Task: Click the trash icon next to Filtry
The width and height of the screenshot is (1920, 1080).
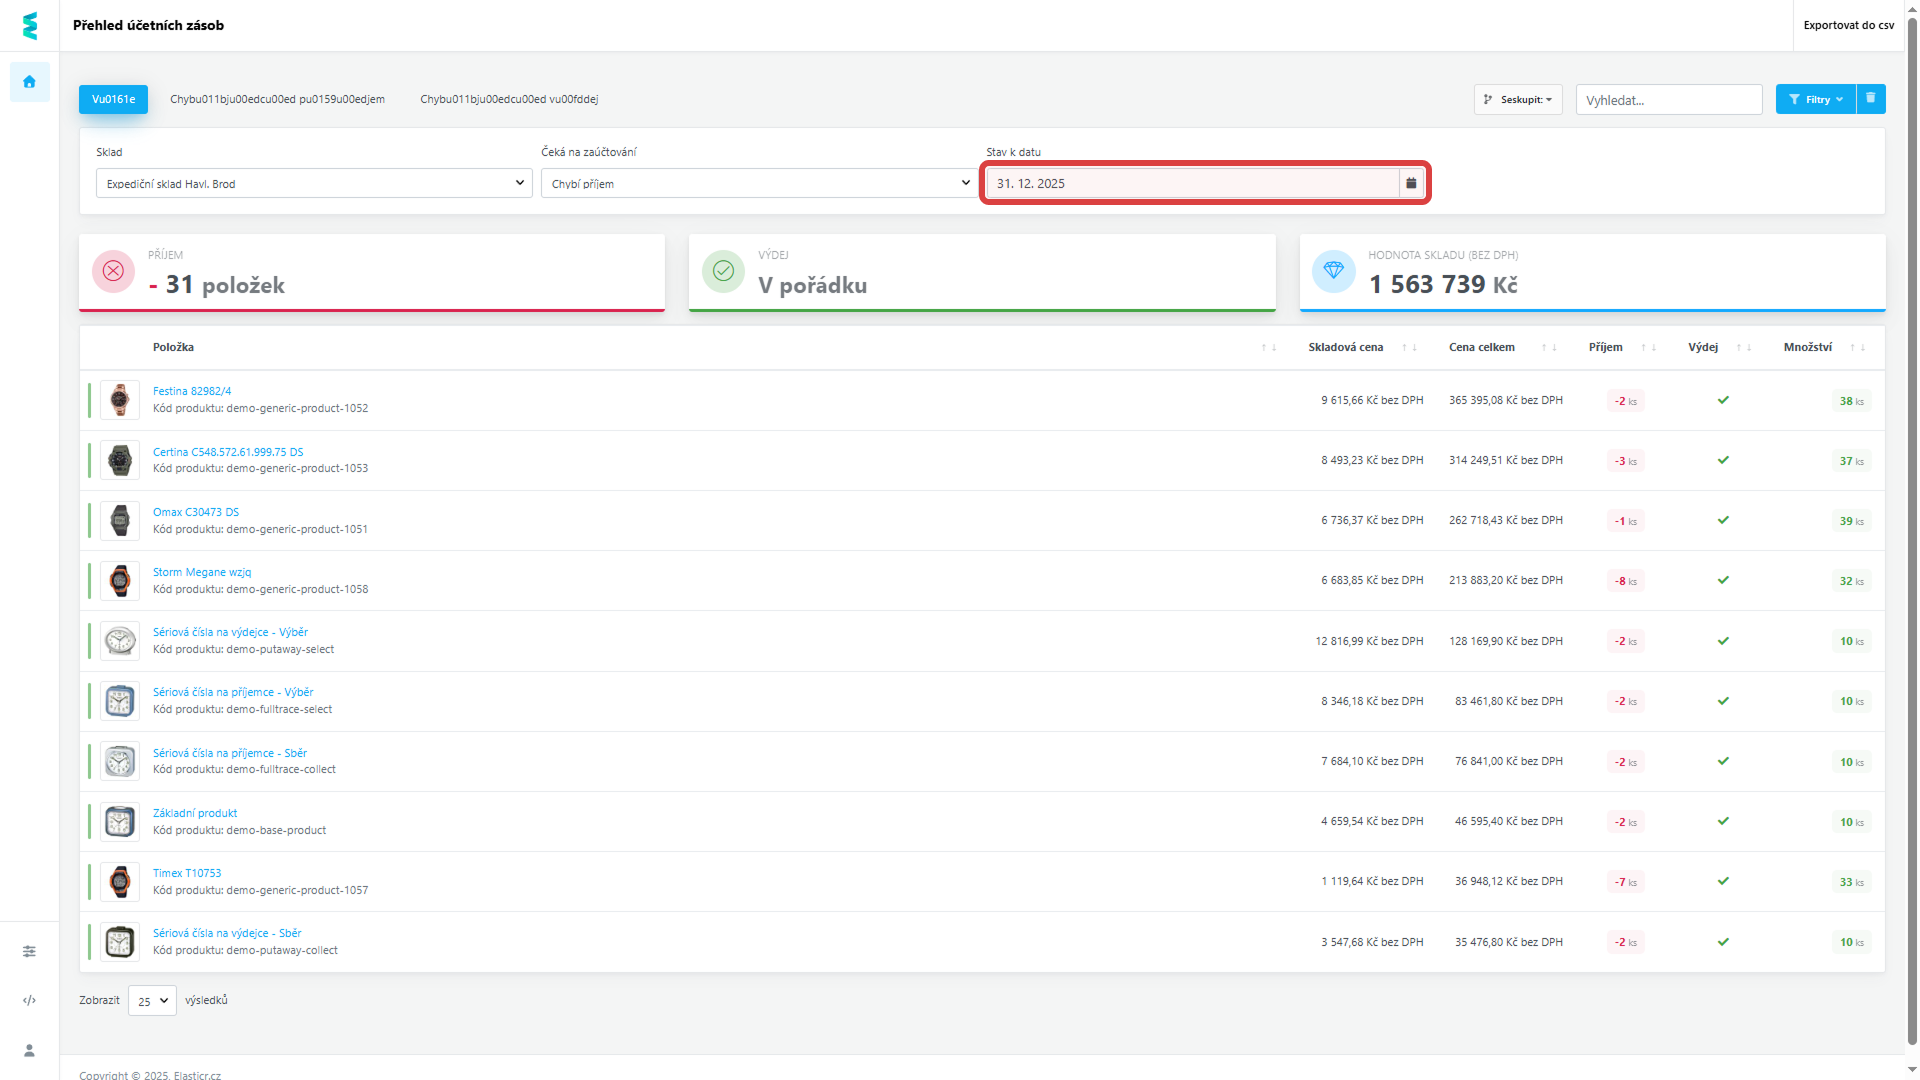Action: point(1871,99)
